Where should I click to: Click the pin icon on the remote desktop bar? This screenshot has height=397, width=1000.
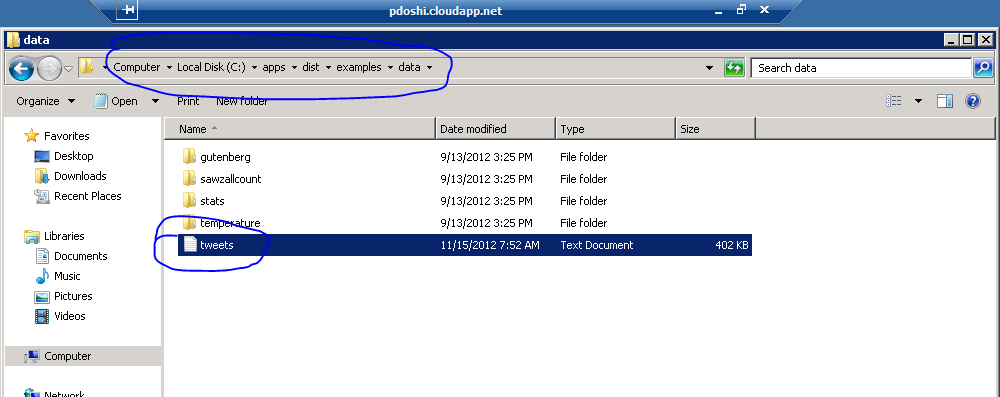(x=128, y=10)
